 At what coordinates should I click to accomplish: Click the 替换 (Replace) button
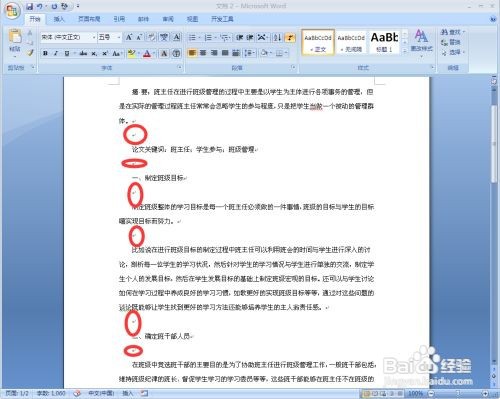pos(451,42)
